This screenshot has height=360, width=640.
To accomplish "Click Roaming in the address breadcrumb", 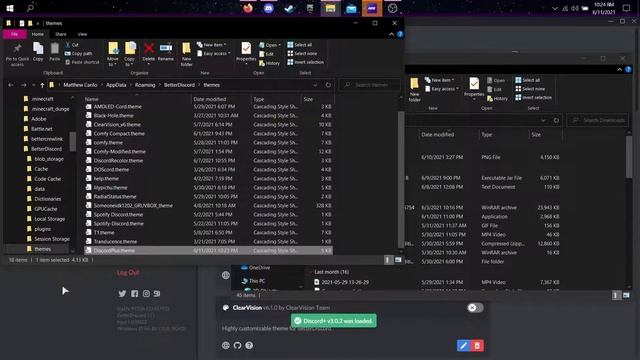I will click(145, 85).
